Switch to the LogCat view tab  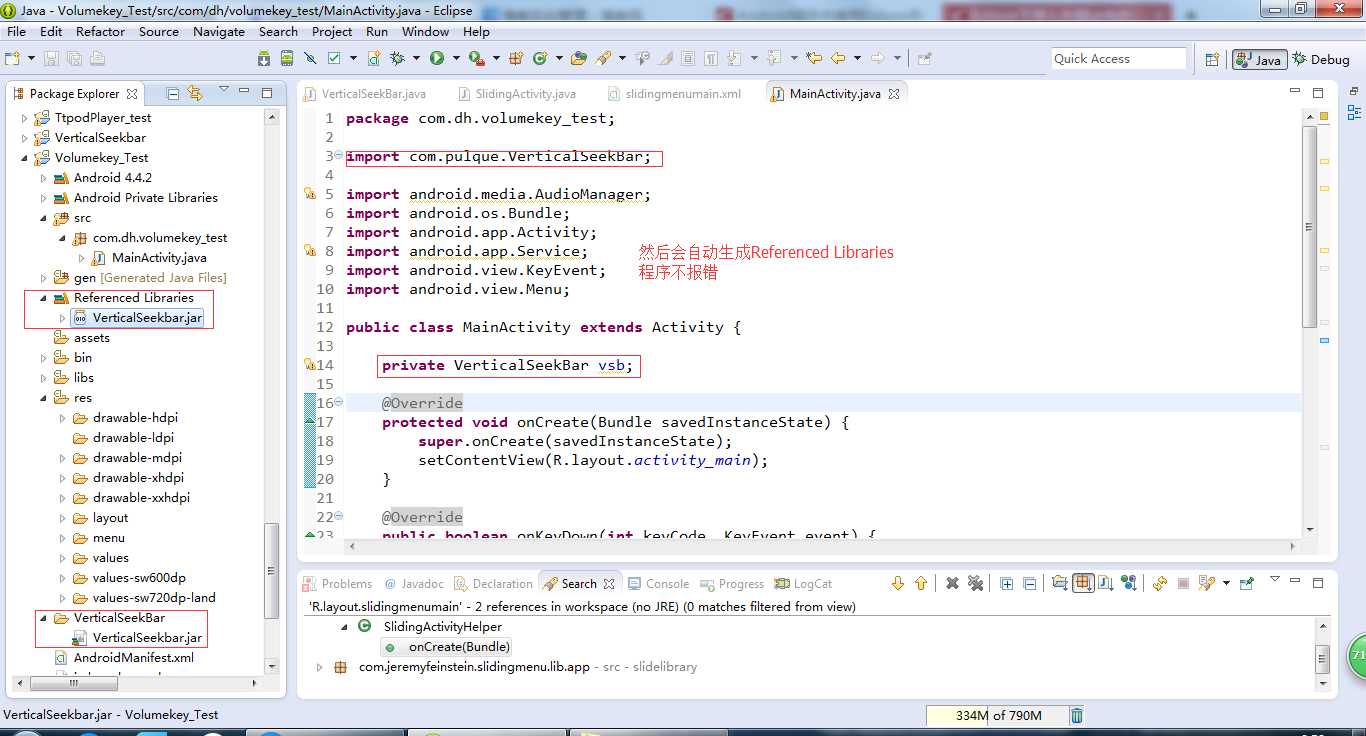[x=804, y=583]
